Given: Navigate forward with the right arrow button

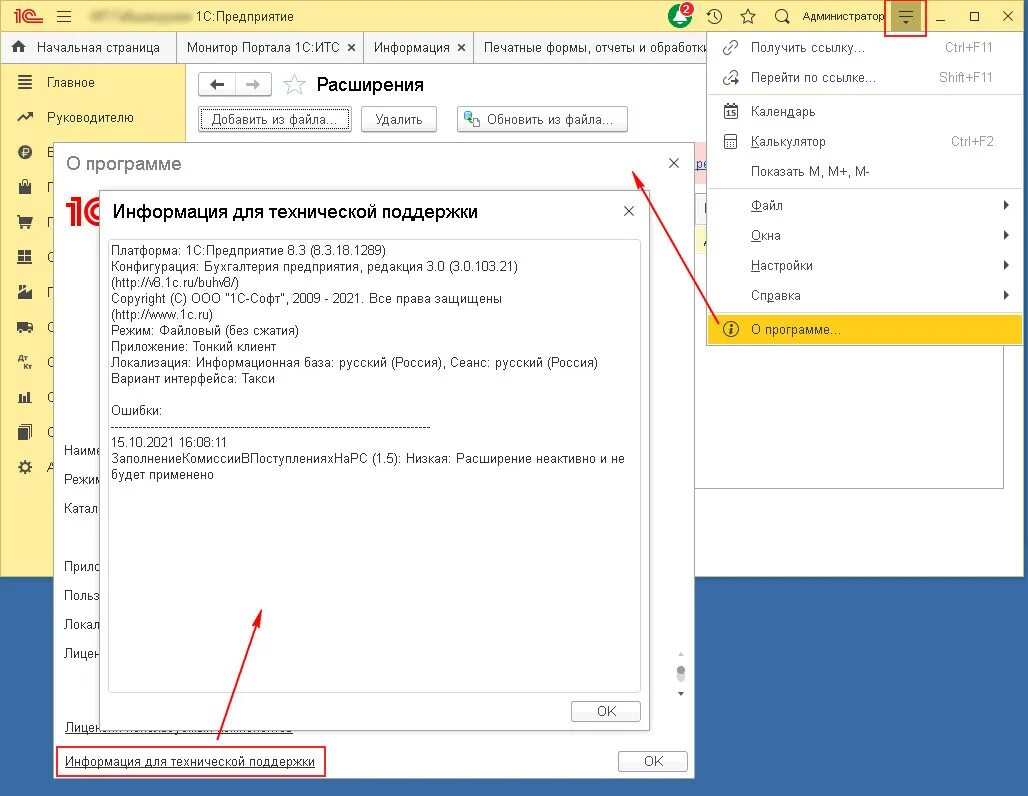Looking at the screenshot, I should click(x=253, y=85).
